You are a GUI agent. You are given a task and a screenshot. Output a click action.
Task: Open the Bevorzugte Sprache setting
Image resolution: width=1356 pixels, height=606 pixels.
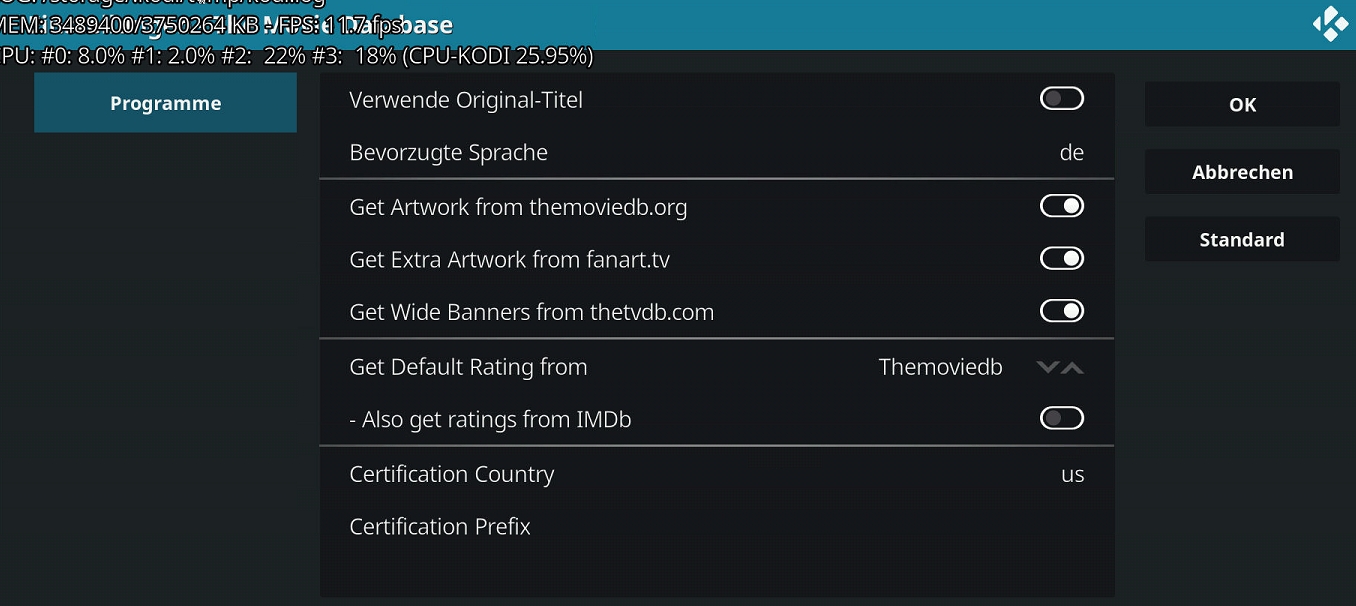tap(716, 152)
